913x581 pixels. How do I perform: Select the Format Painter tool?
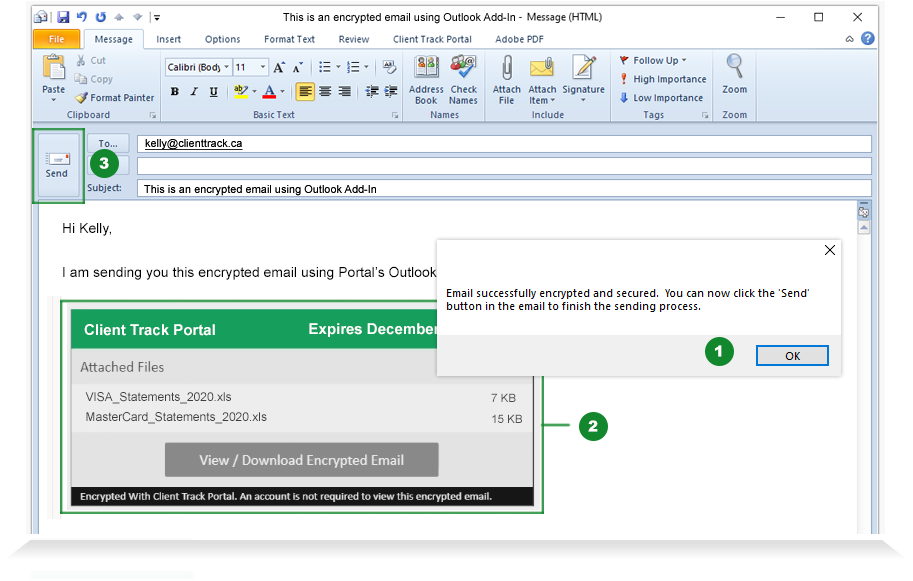pos(114,98)
